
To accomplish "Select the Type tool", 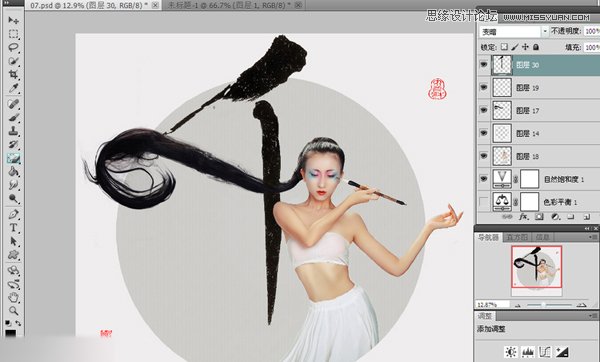I will pyautogui.click(x=13, y=228).
